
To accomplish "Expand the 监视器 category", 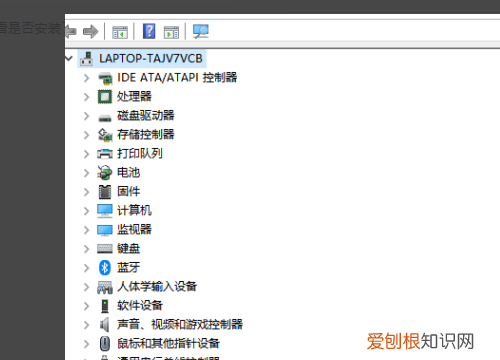I will pos(87,230).
